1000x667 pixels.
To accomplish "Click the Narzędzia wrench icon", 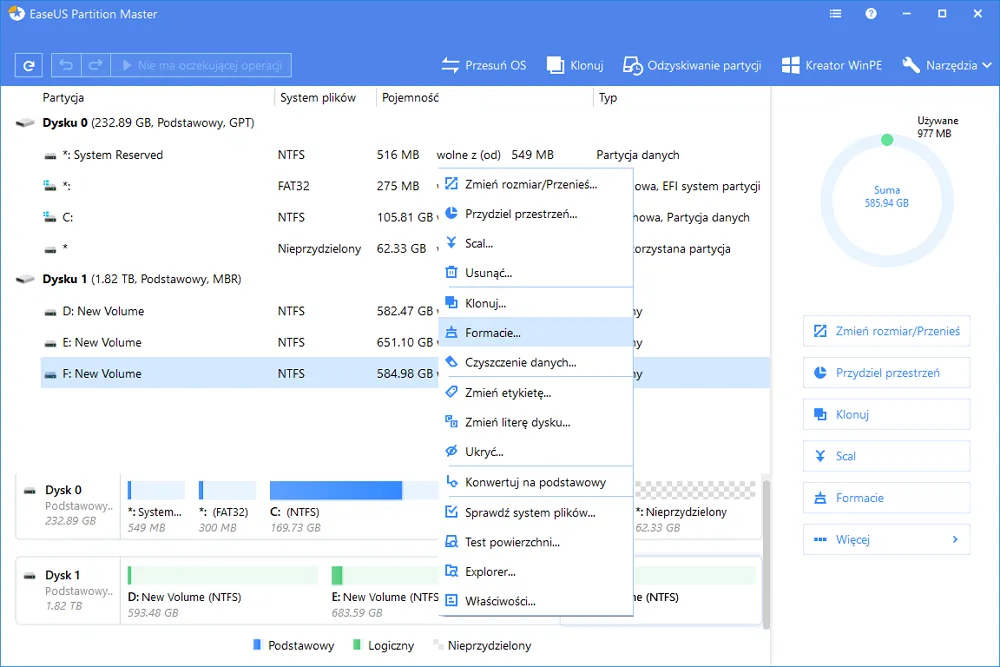I will pyautogui.click(x=912, y=64).
